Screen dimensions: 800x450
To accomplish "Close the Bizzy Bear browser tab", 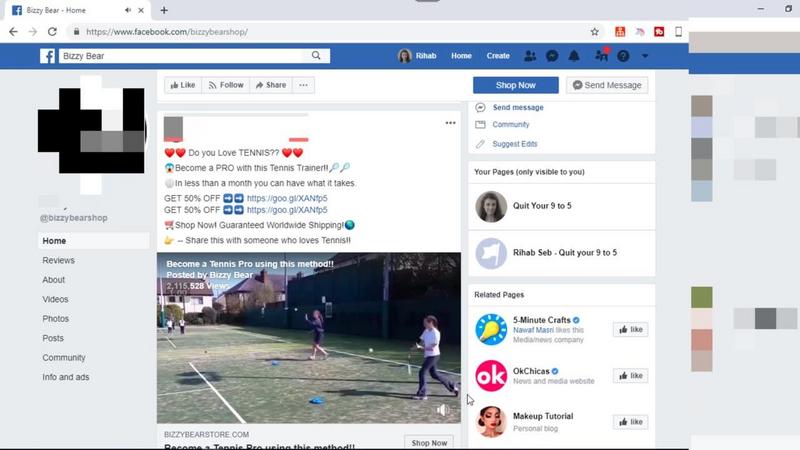I will [141, 10].
